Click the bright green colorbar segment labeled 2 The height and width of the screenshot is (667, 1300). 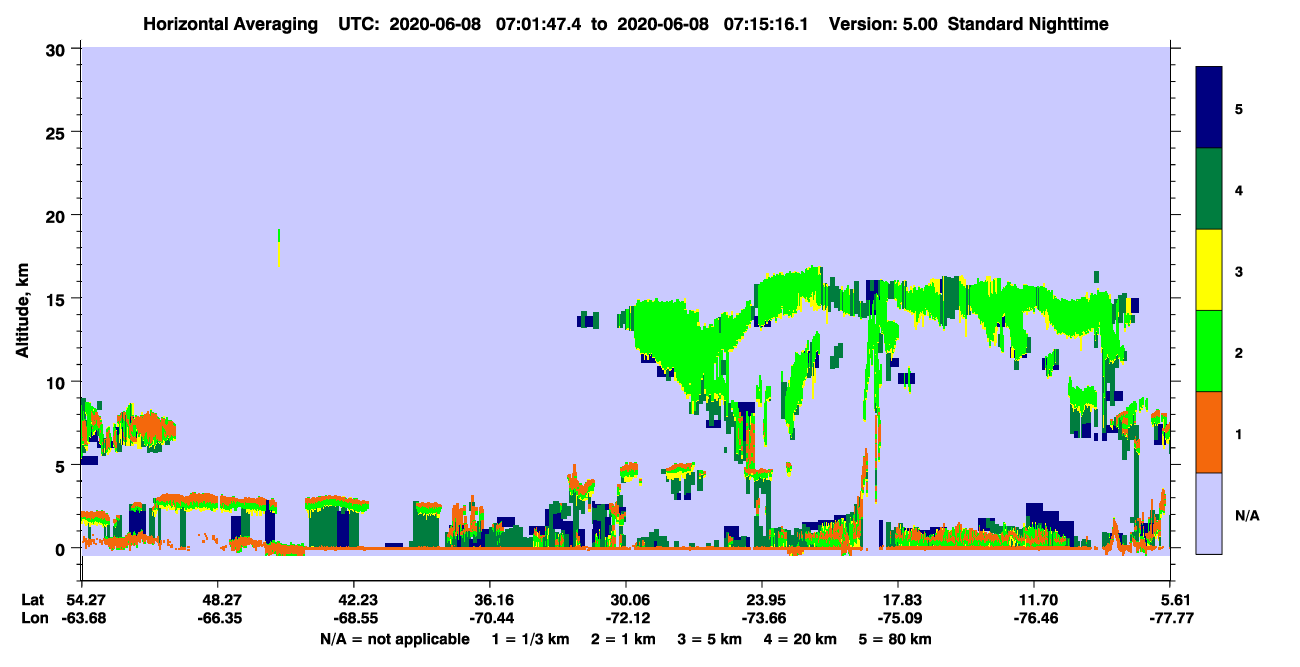[1209, 351]
